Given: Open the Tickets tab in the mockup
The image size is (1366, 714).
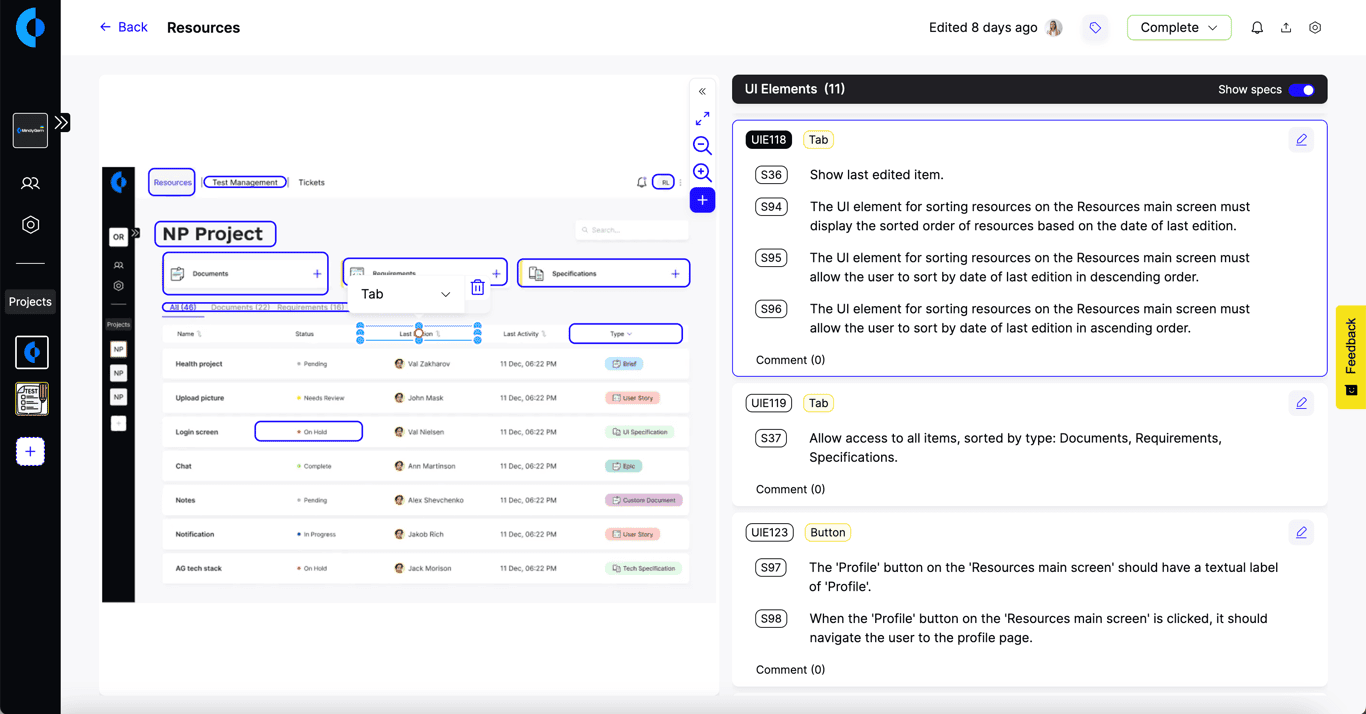Looking at the screenshot, I should coord(311,182).
